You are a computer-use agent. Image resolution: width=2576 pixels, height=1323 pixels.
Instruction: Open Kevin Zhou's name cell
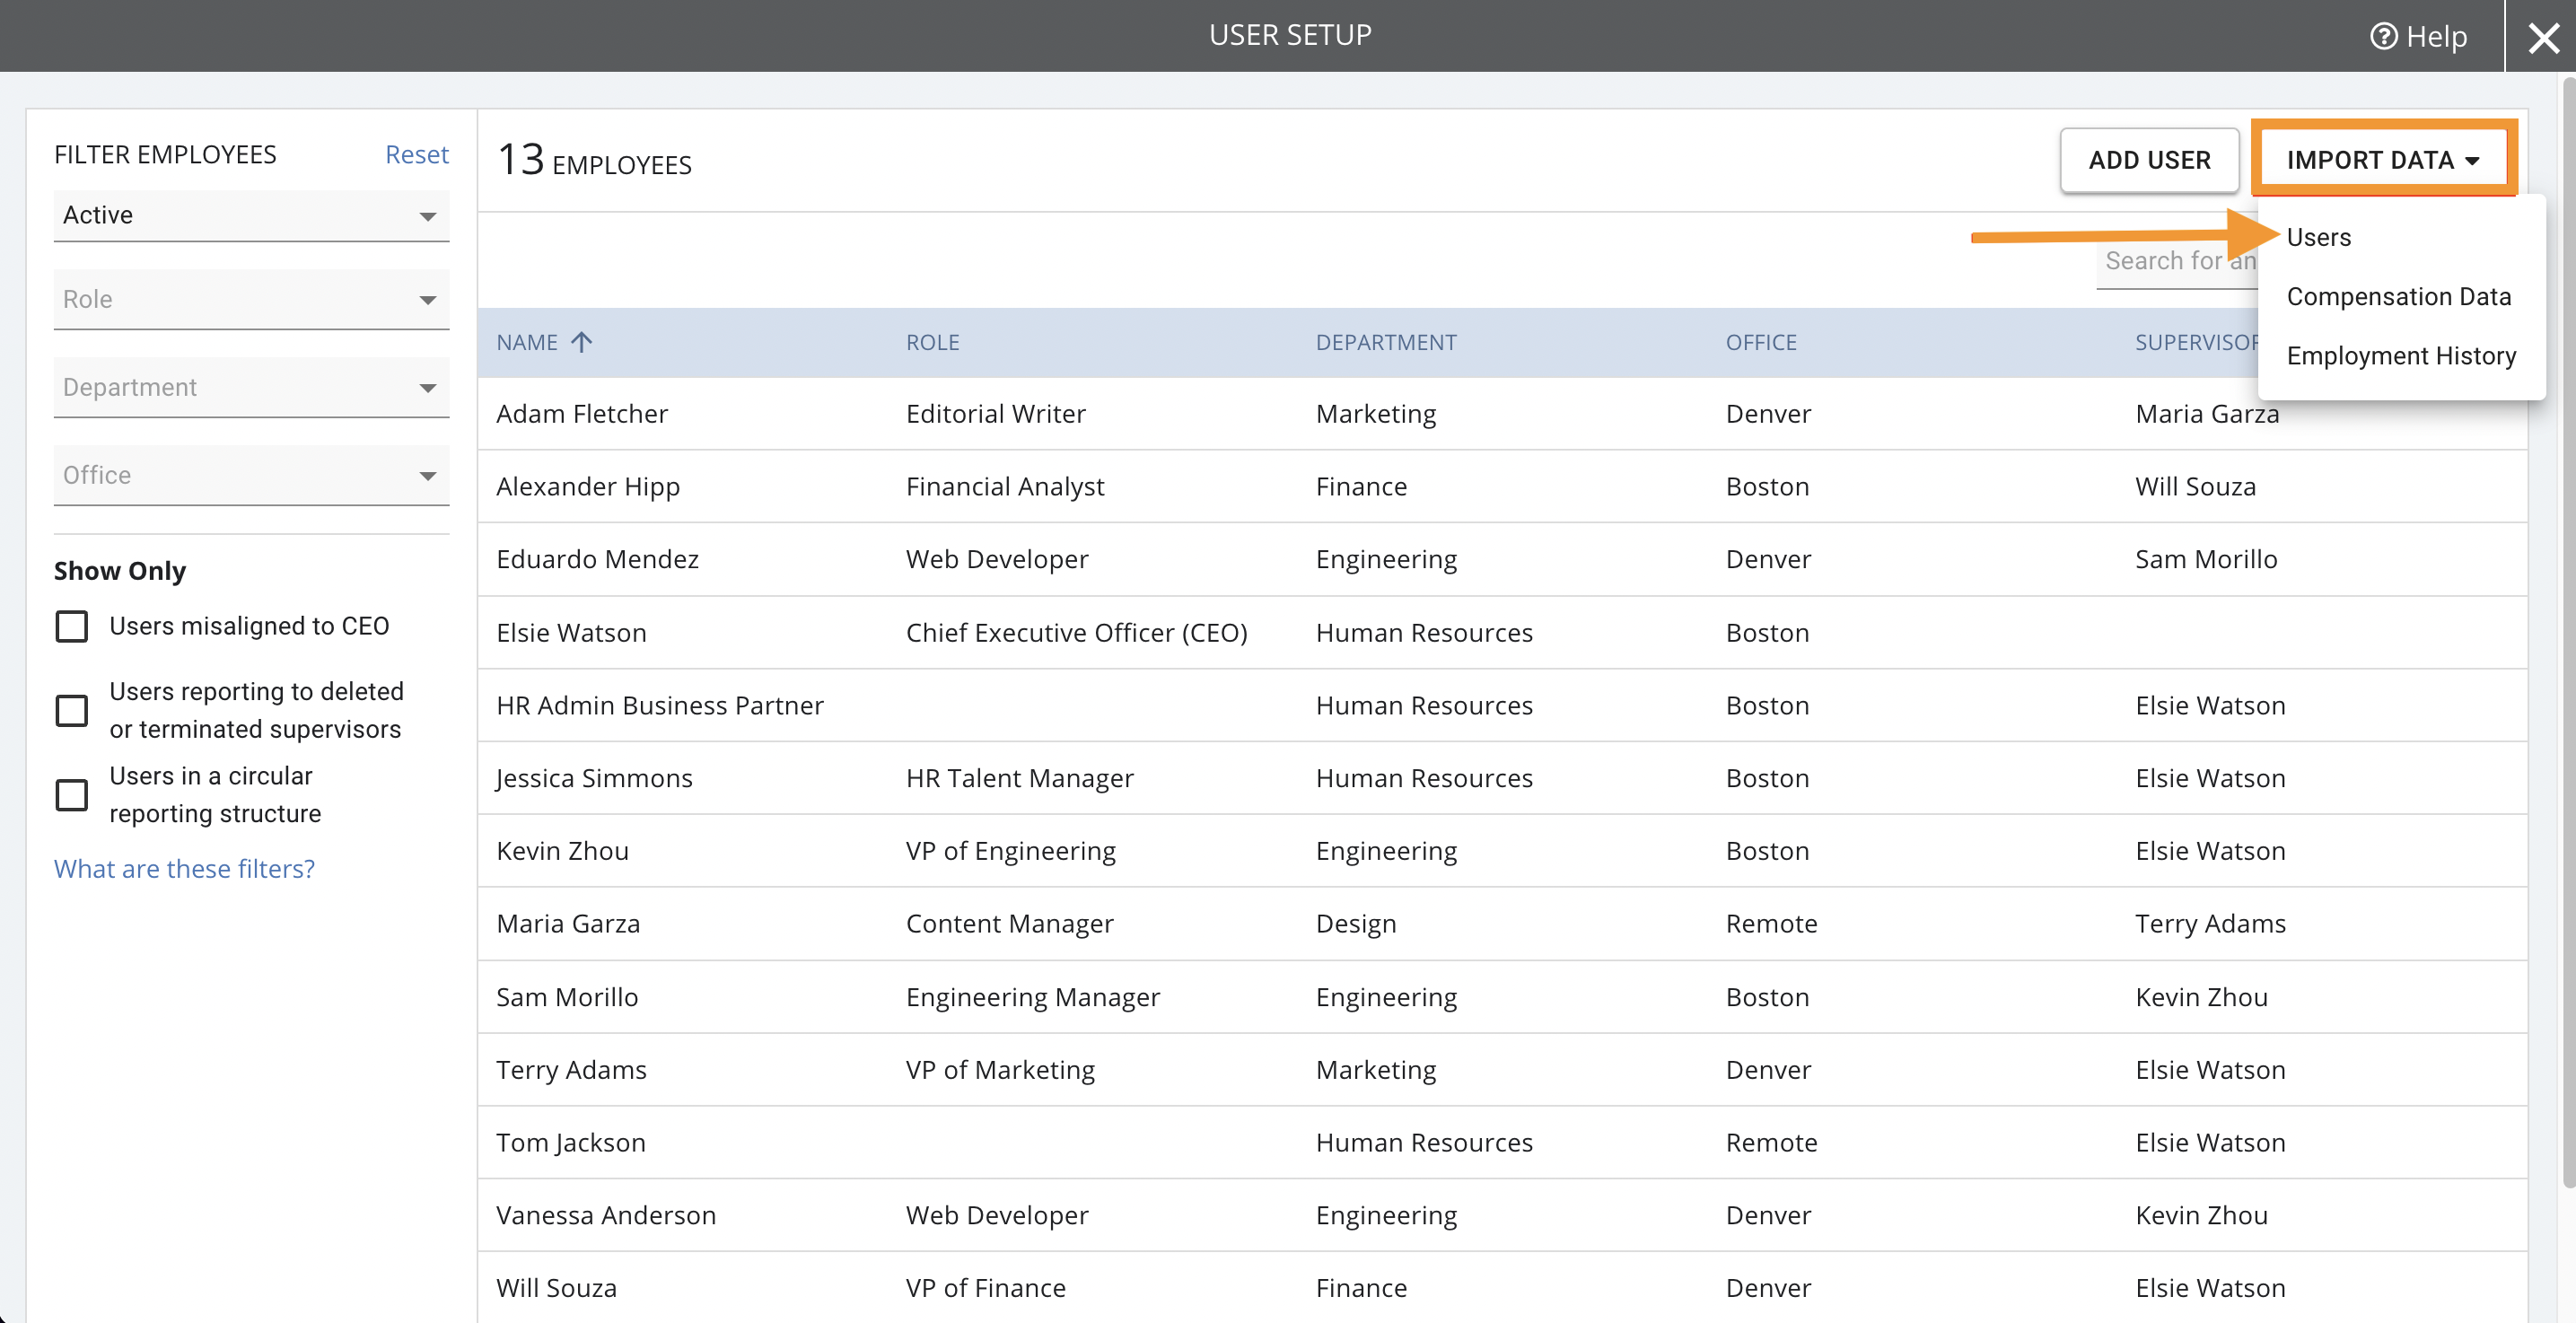tap(562, 851)
